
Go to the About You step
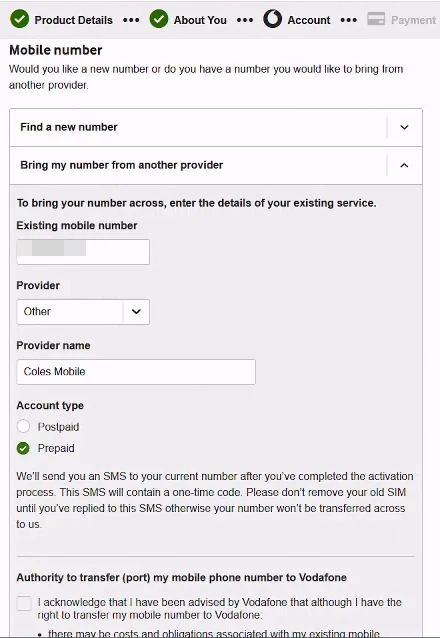click(200, 20)
